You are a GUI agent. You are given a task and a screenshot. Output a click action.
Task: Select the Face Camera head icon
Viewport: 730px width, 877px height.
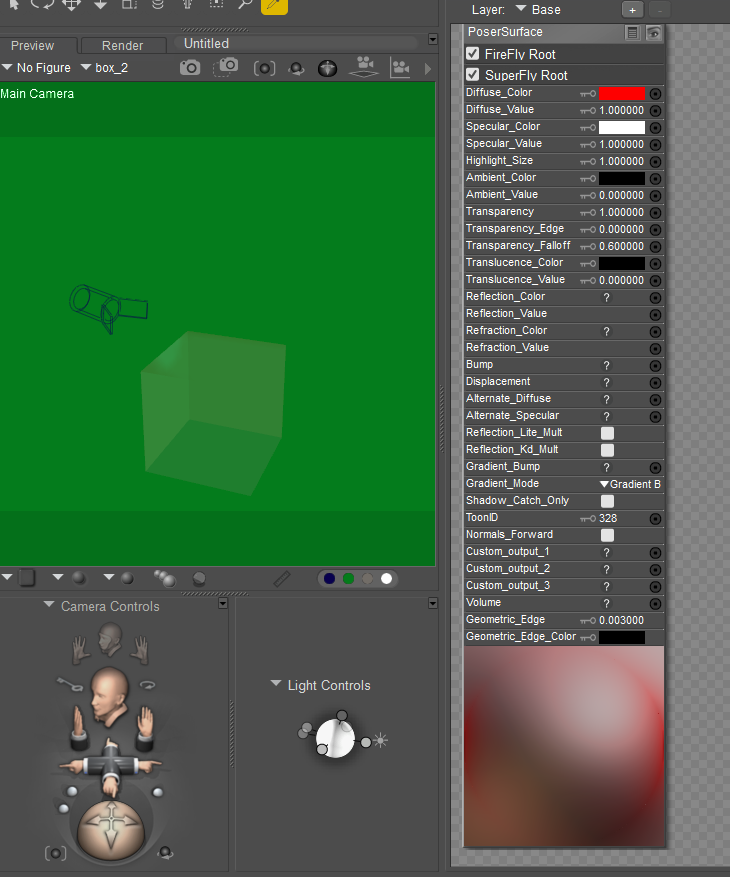point(110,640)
